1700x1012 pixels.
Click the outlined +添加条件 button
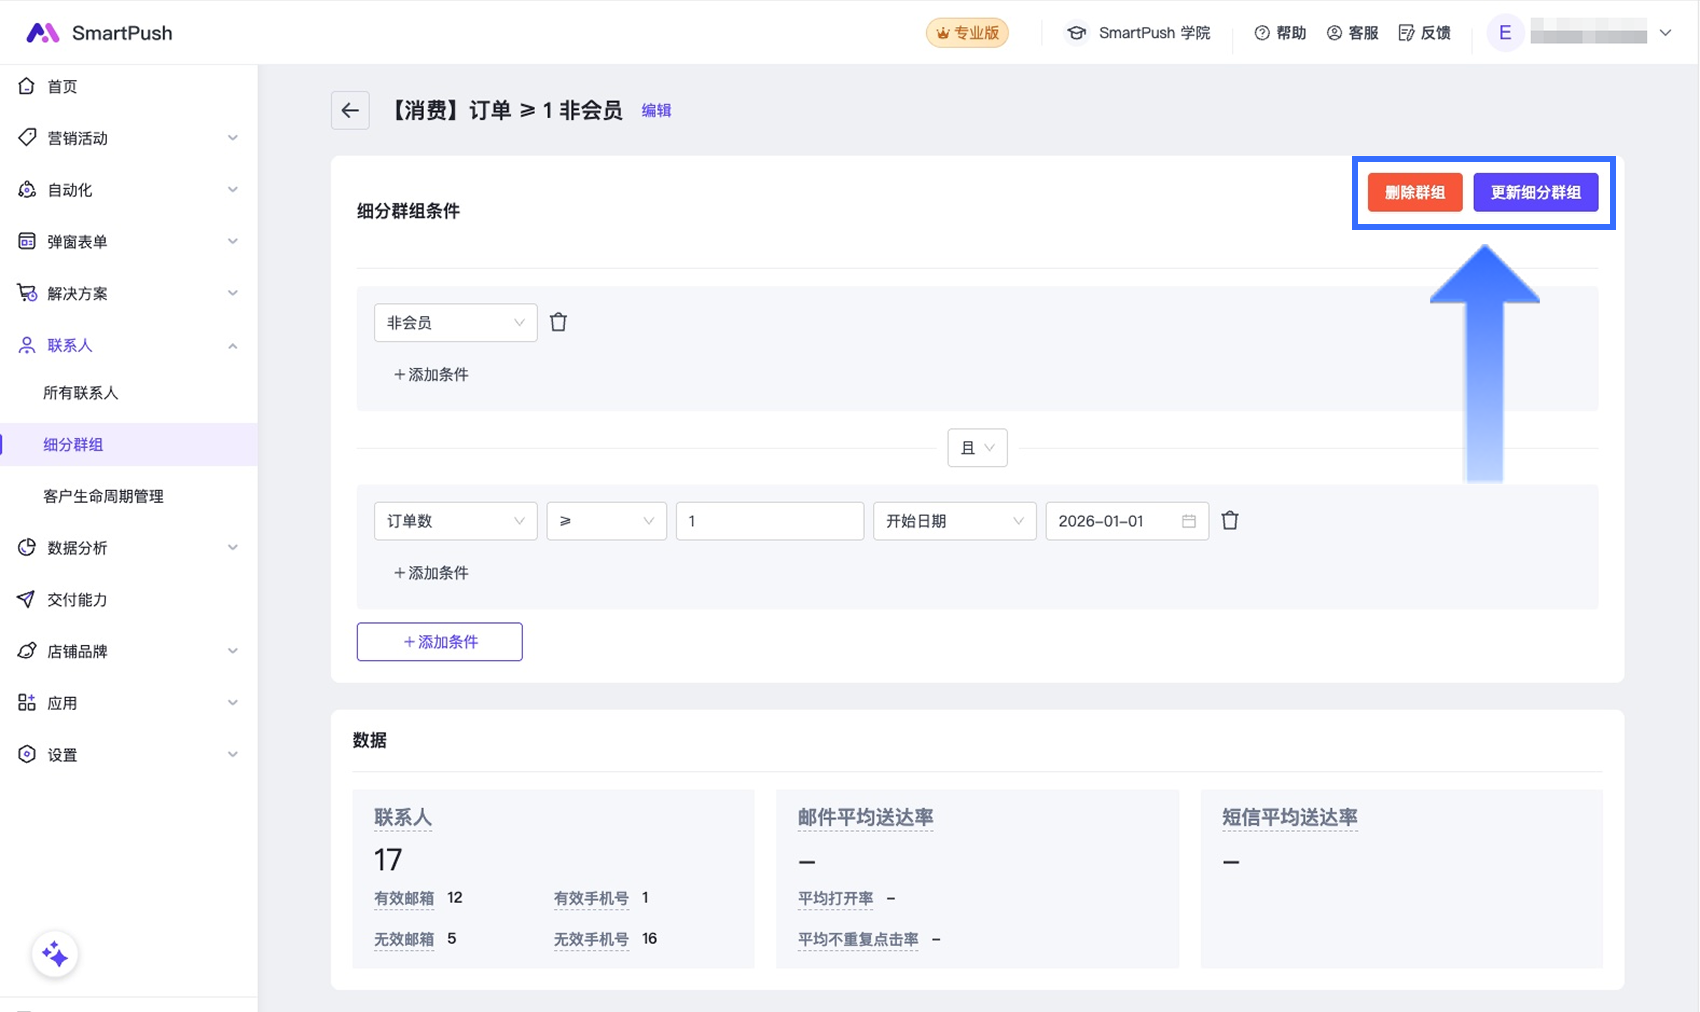tap(439, 641)
